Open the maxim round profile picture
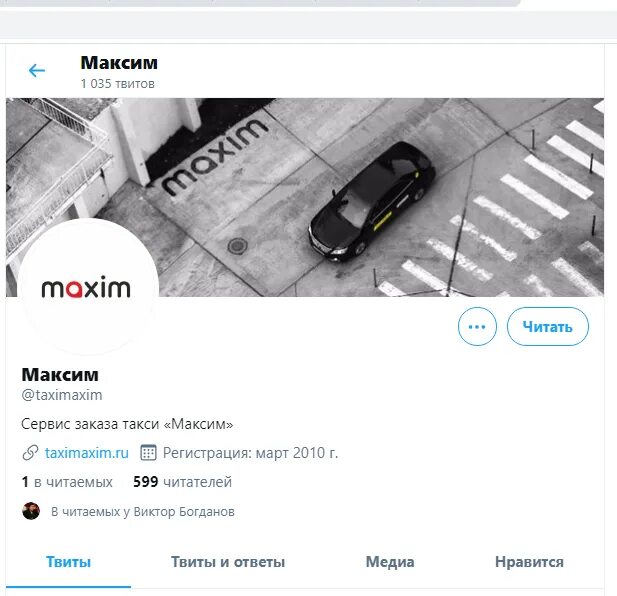617x596 pixels. pos(88,287)
